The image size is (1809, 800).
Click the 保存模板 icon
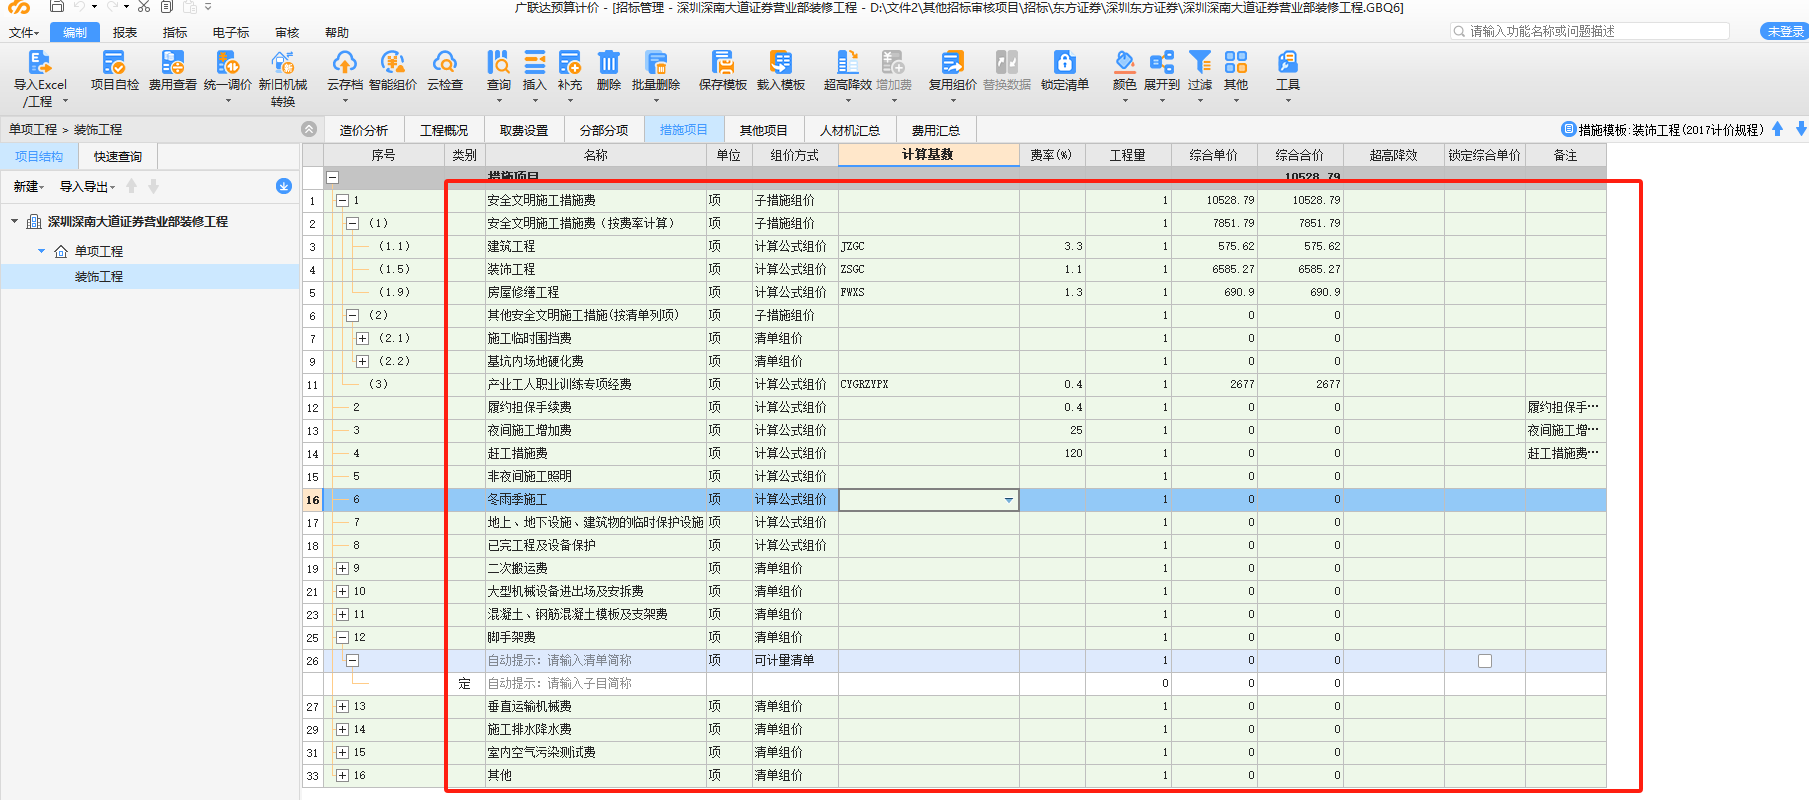tap(722, 63)
